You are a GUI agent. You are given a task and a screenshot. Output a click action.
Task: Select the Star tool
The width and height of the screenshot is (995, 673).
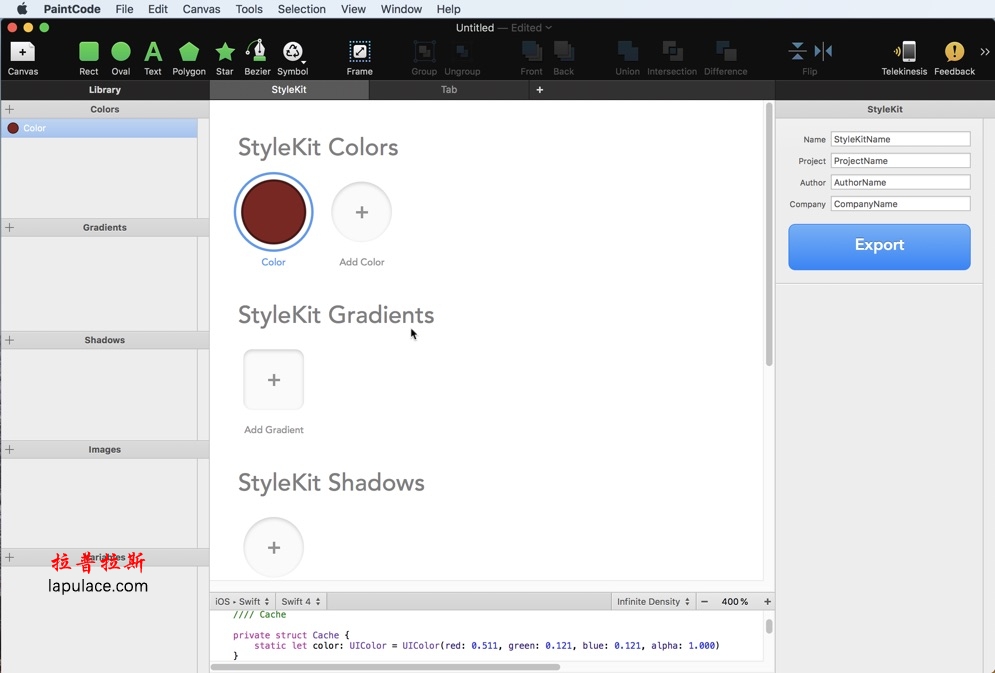point(225,58)
